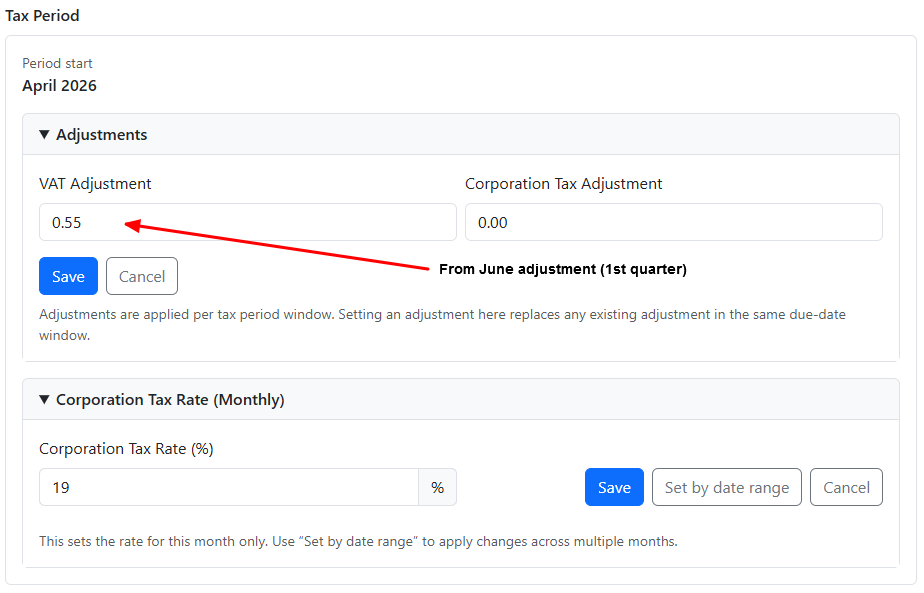Save the Corporation Tax Rate
Image resolution: width=924 pixels, height=593 pixels.
[614, 487]
